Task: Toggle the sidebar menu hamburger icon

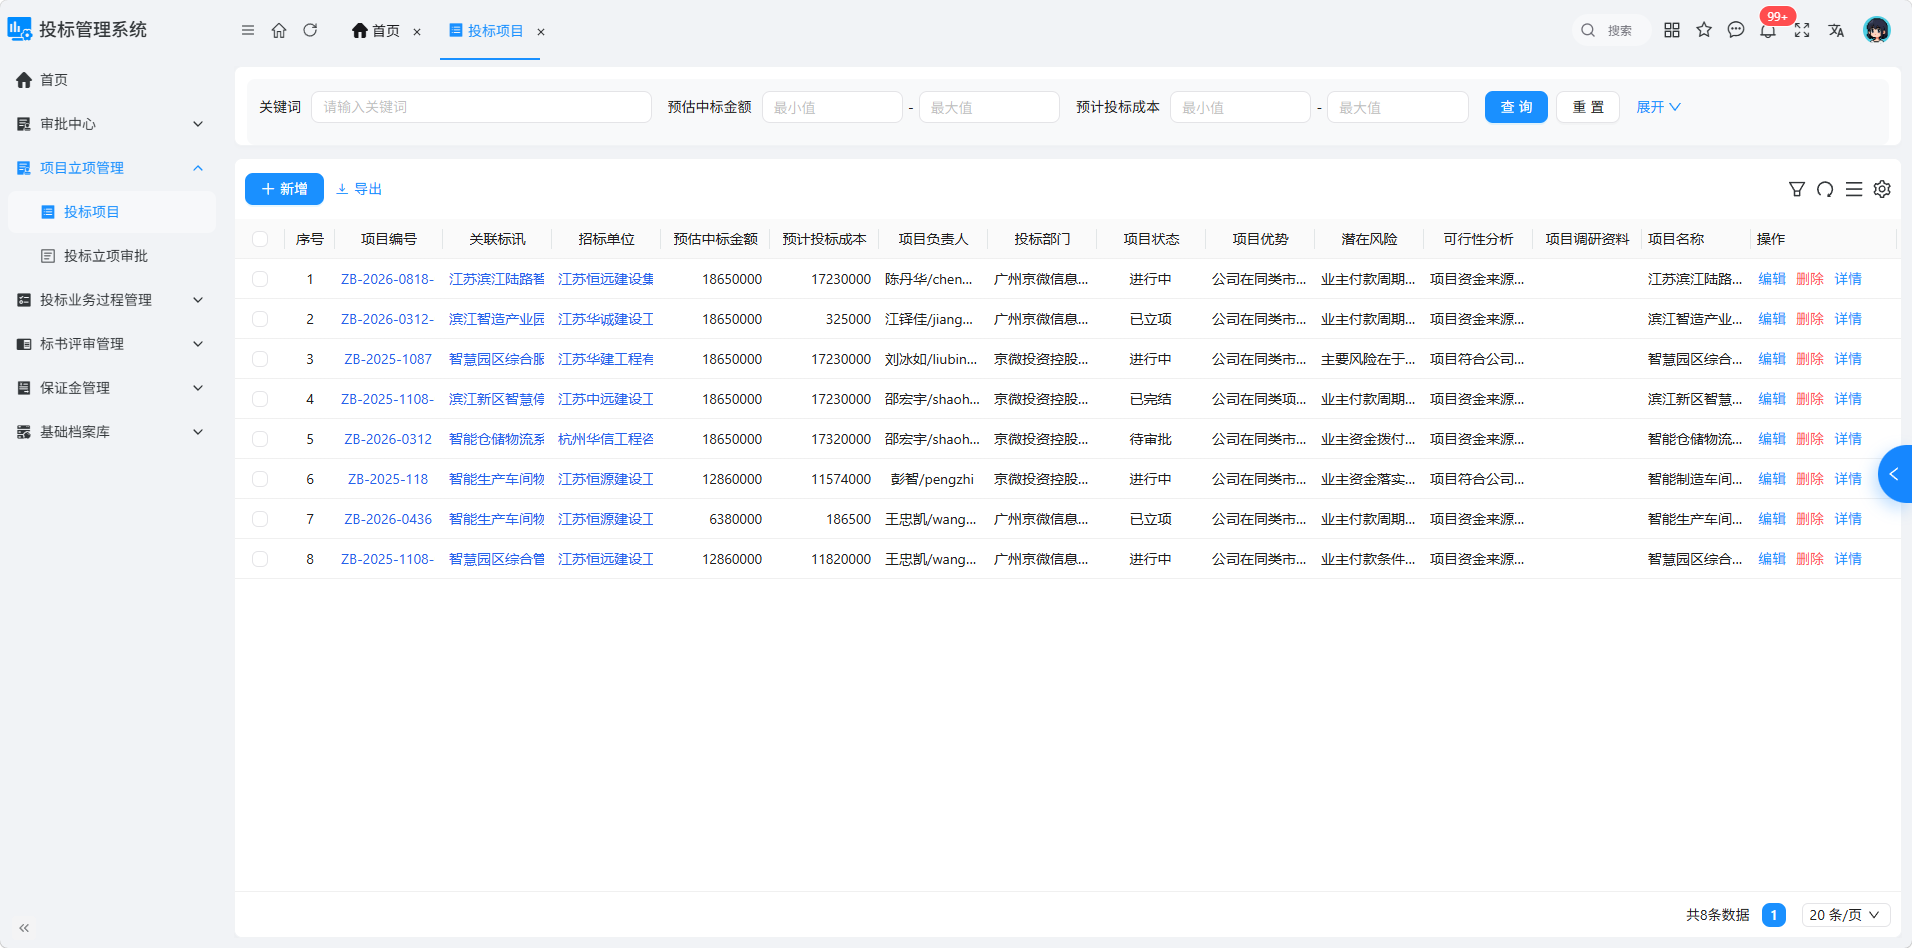Action: (248, 30)
